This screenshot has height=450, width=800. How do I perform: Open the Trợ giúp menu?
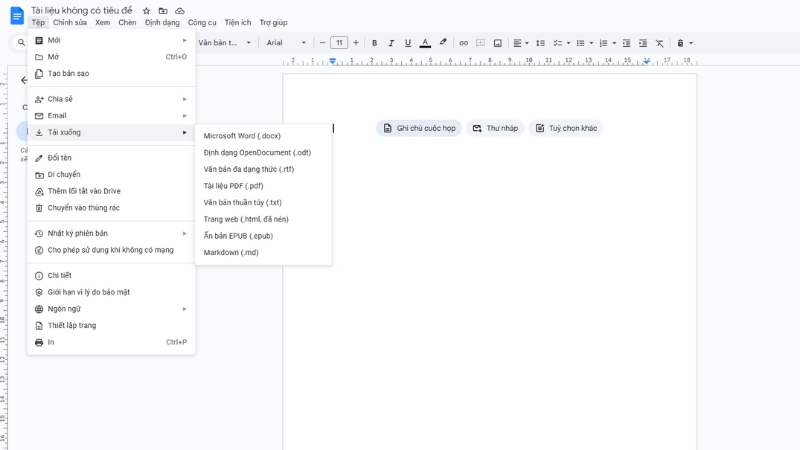[273, 22]
